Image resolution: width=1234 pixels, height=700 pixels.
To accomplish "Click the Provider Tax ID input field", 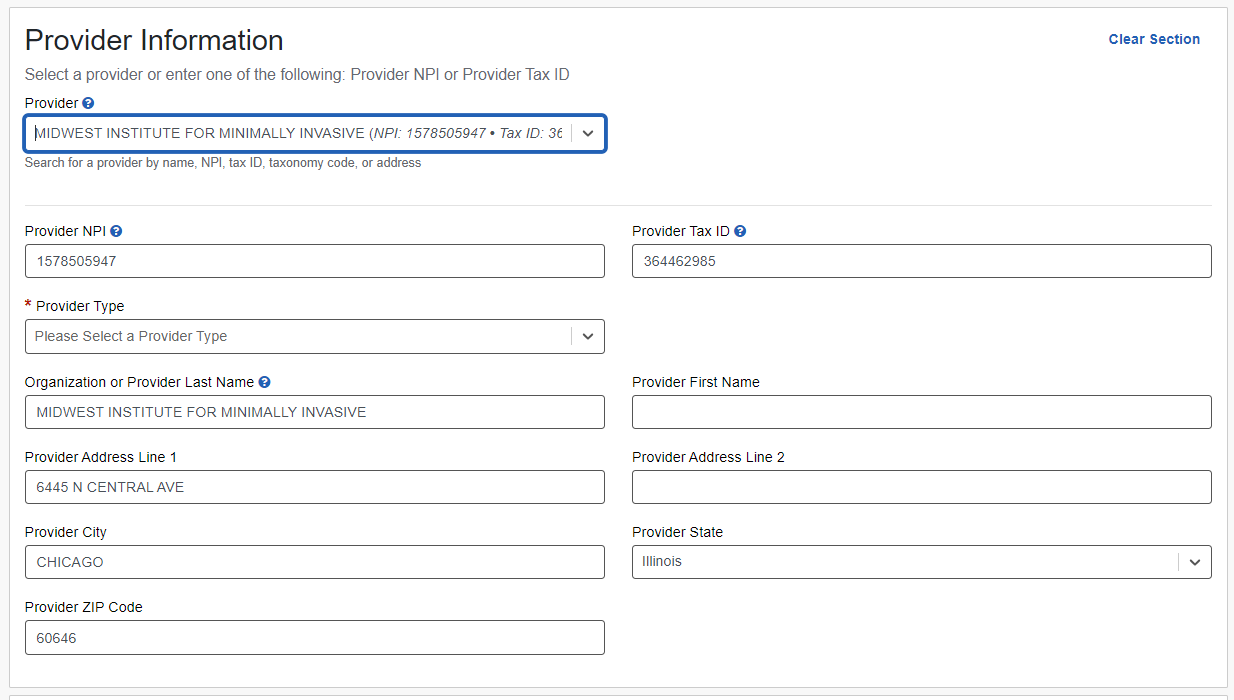I will 921,261.
